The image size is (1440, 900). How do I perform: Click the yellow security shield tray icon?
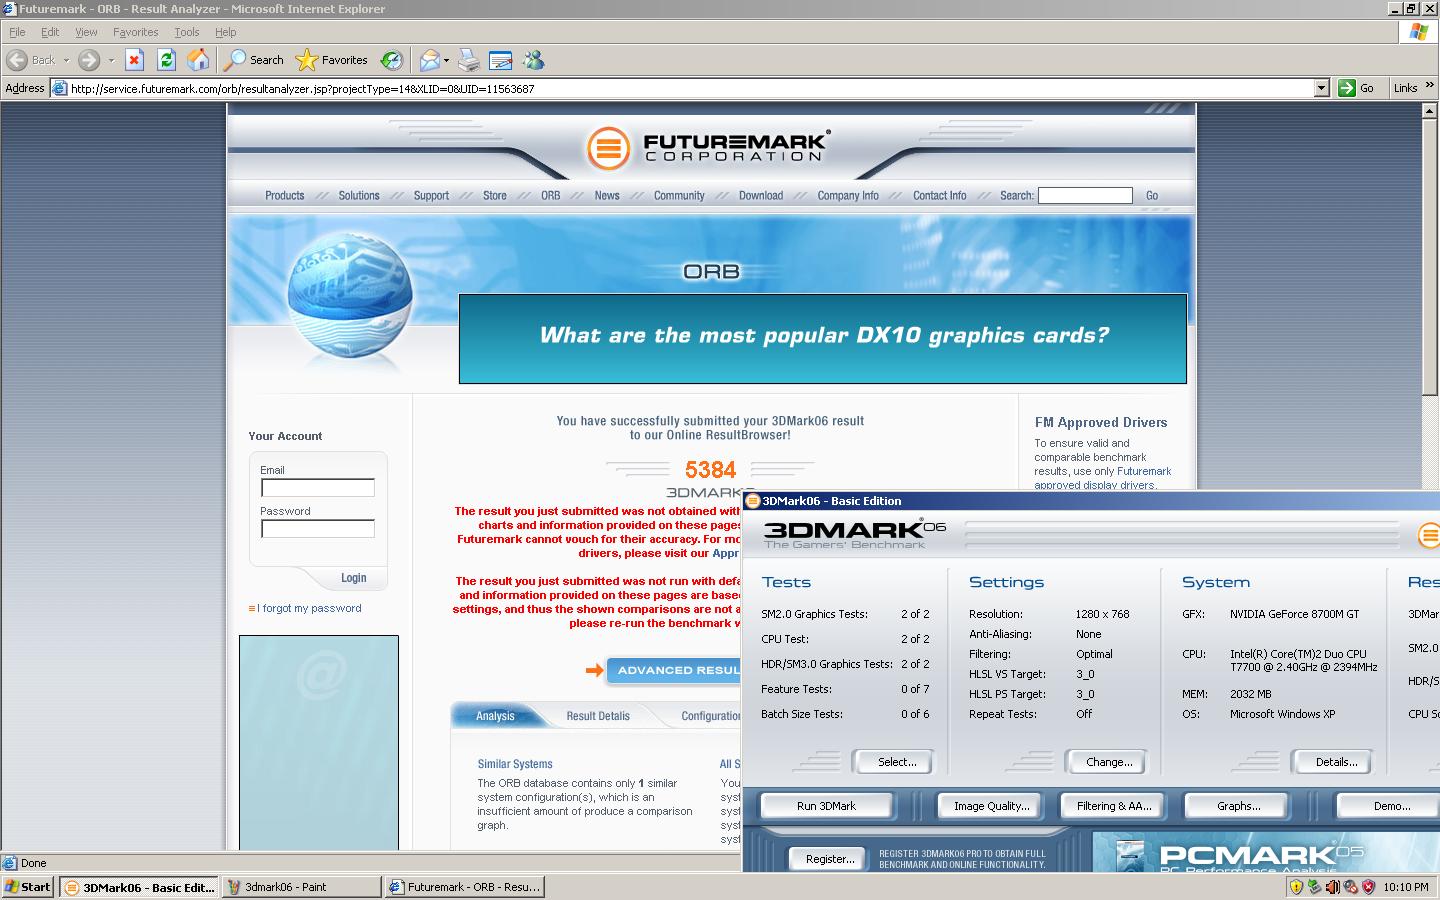(1297, 886)
